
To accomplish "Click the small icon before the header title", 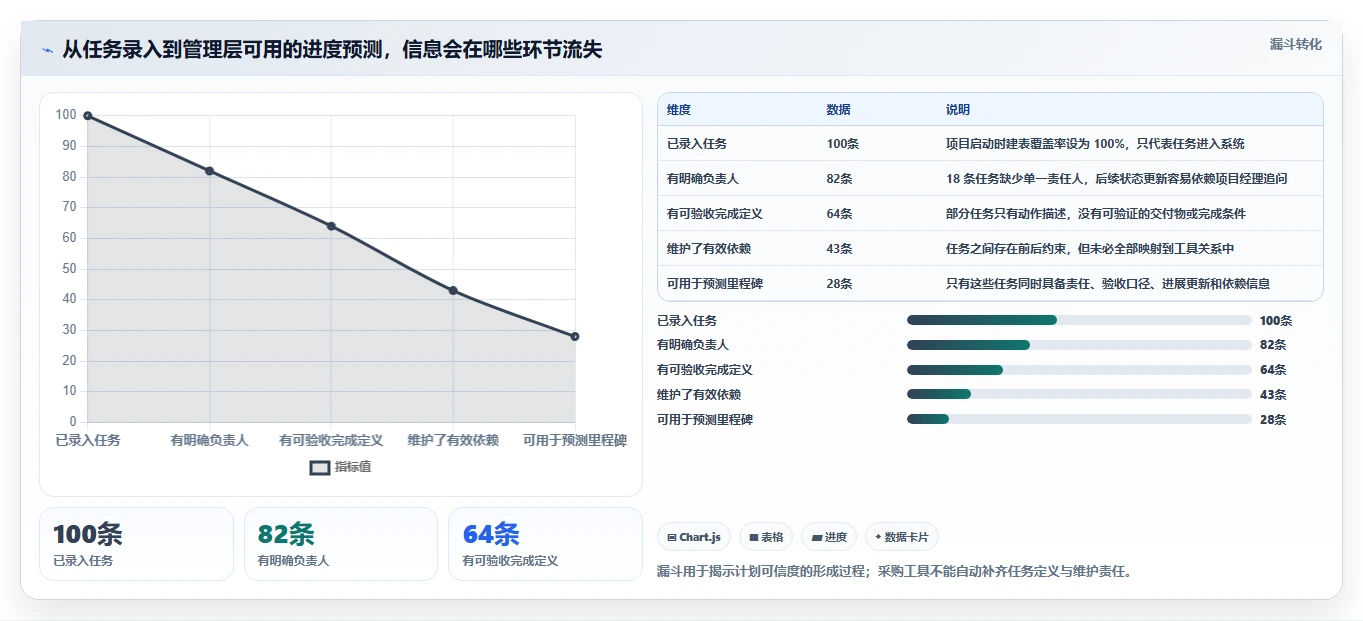I will pos(47,50).
